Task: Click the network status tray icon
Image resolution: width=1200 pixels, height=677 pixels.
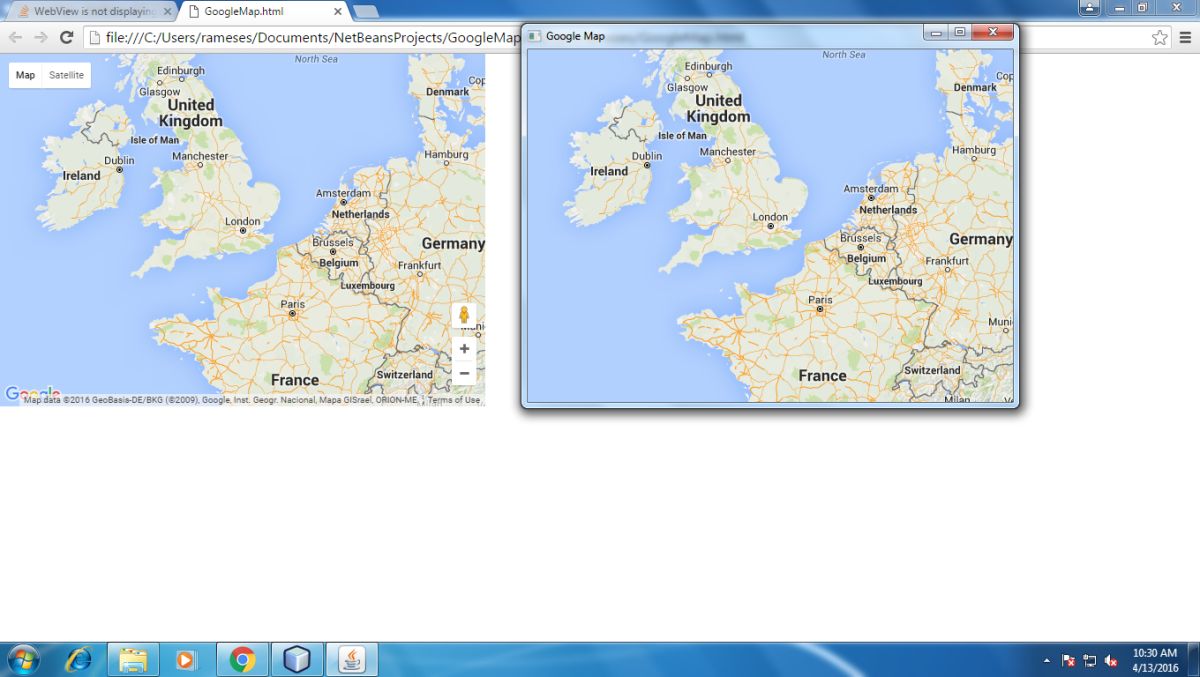Action: tap(1089, 661)
